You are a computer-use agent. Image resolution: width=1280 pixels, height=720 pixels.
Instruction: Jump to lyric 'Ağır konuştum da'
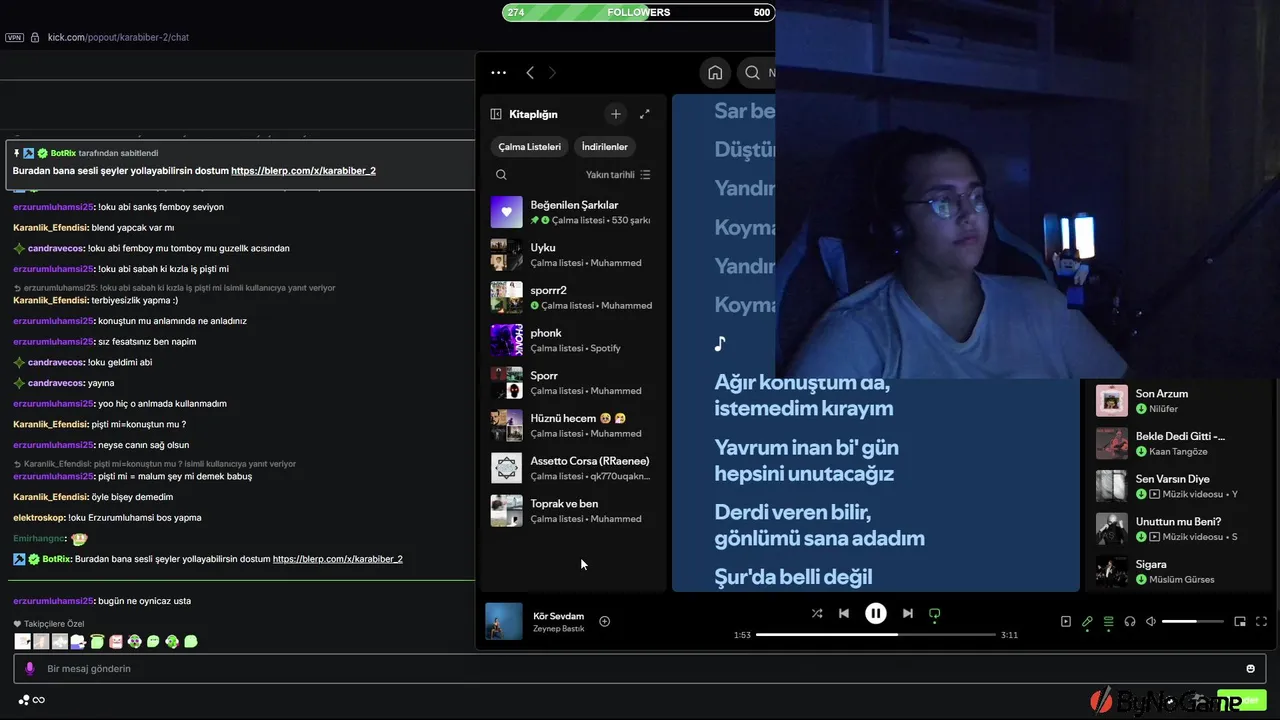[x=803, y=395]
